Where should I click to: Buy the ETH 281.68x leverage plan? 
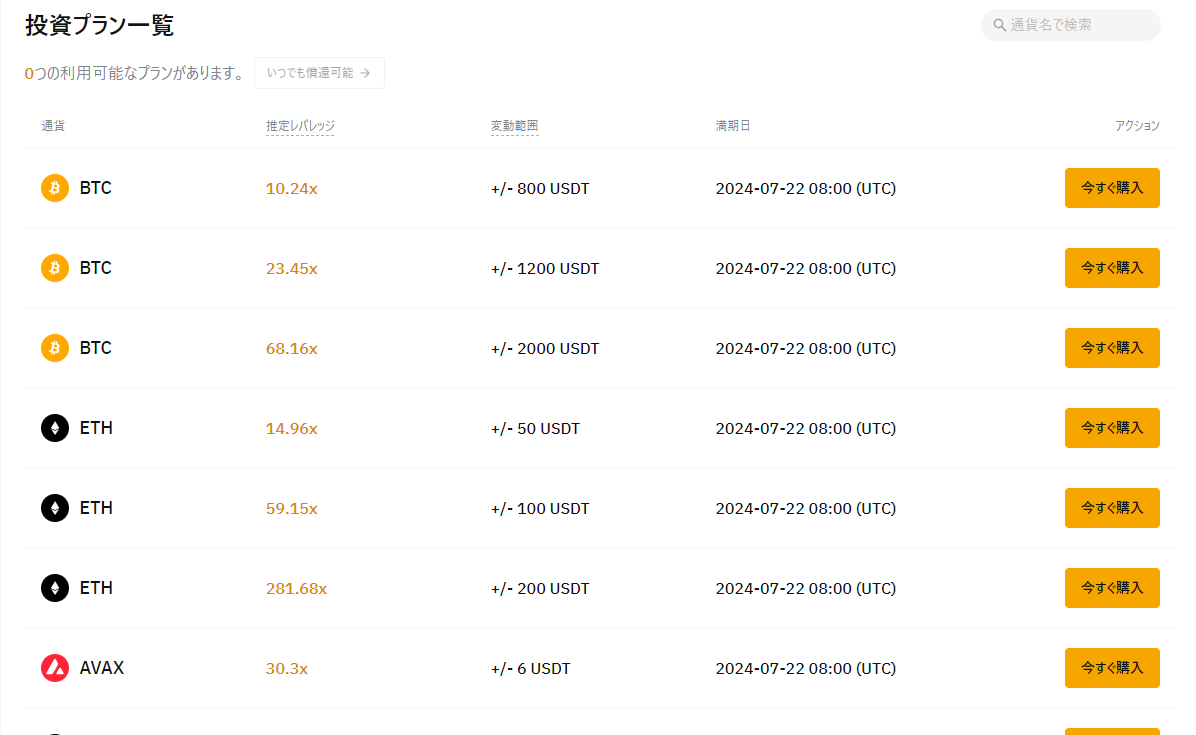[1112, 588]
